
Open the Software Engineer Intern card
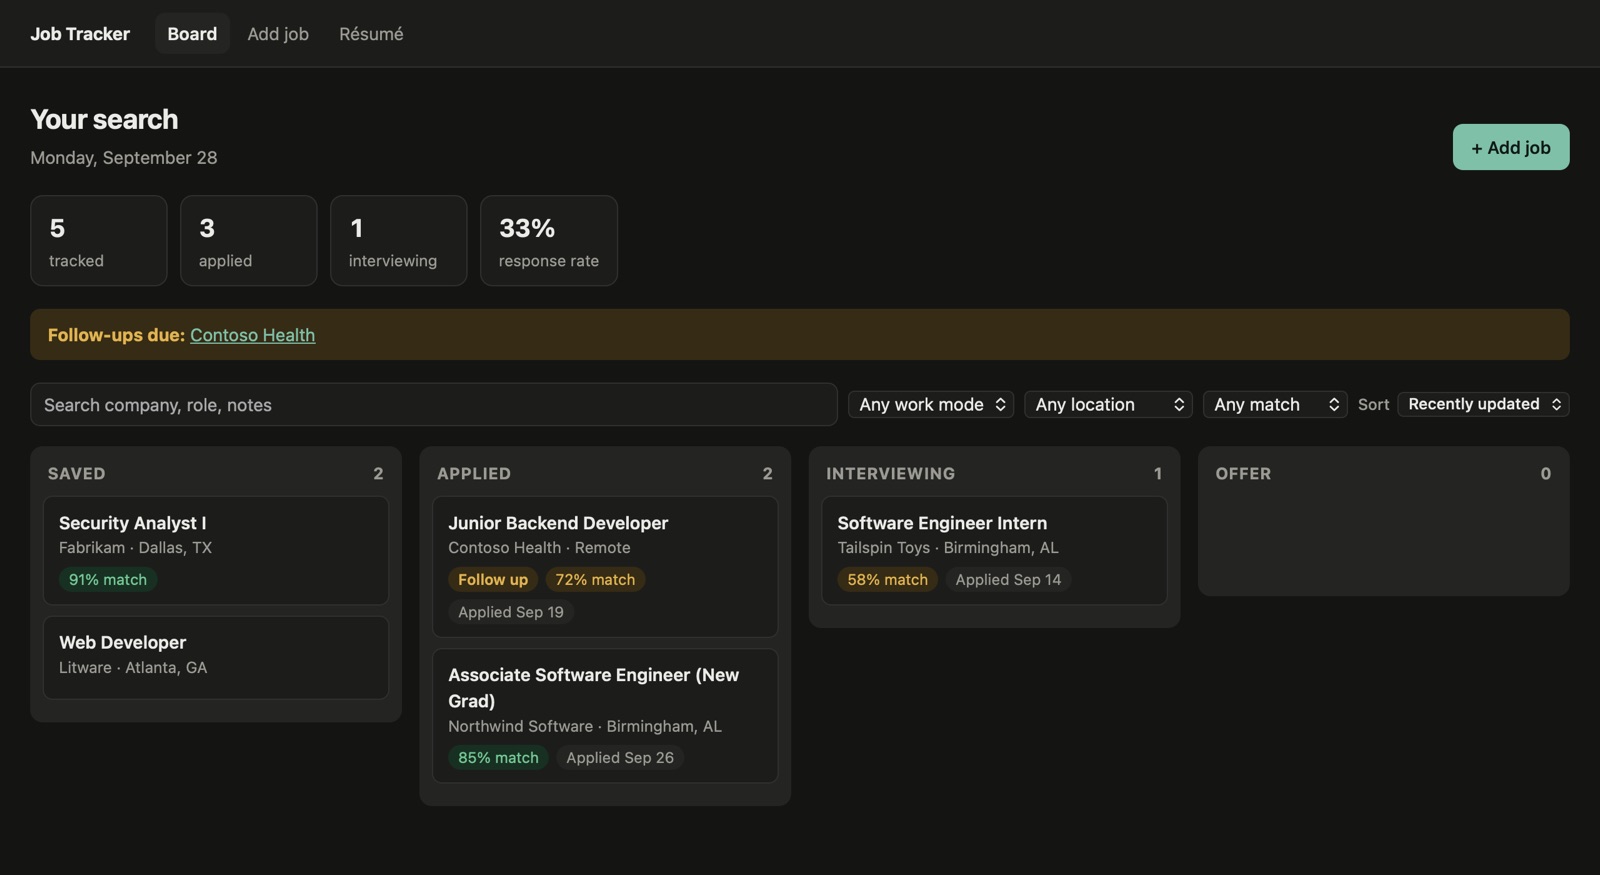pyautogui.click(x=994, y=550)
